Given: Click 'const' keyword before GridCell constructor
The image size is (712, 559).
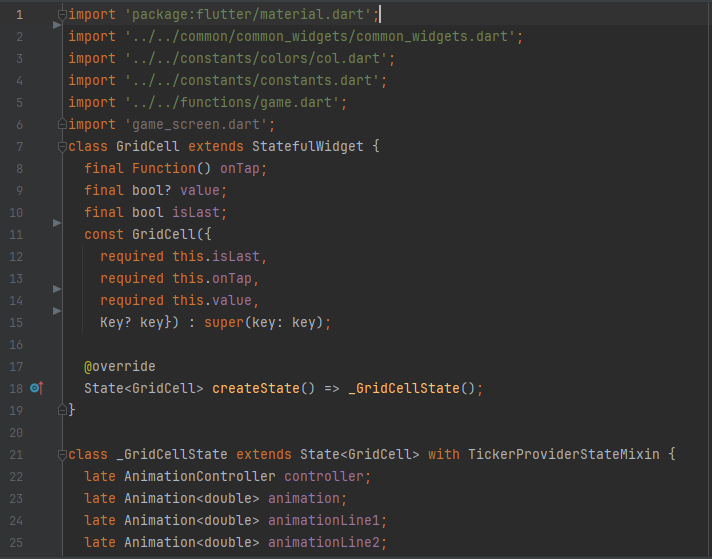Looking at the screenshot, I should (104, 234).
